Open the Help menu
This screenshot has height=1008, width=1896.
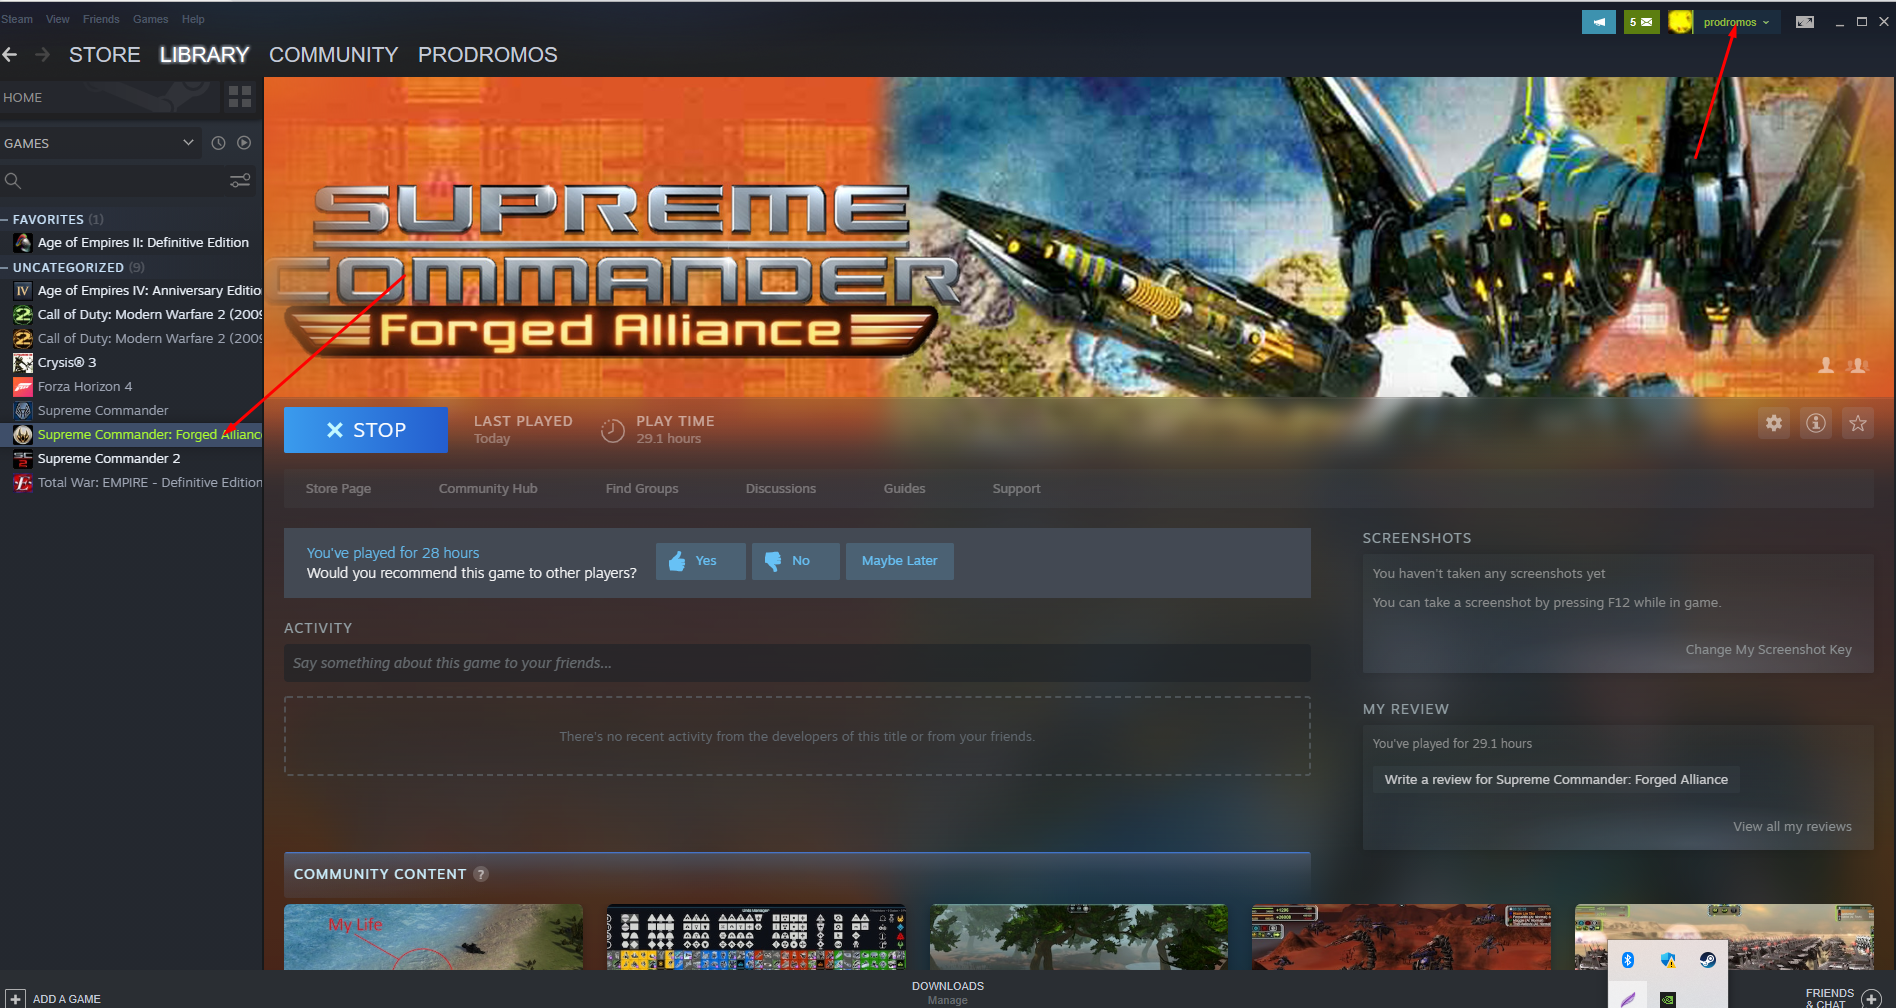[193, 19]
